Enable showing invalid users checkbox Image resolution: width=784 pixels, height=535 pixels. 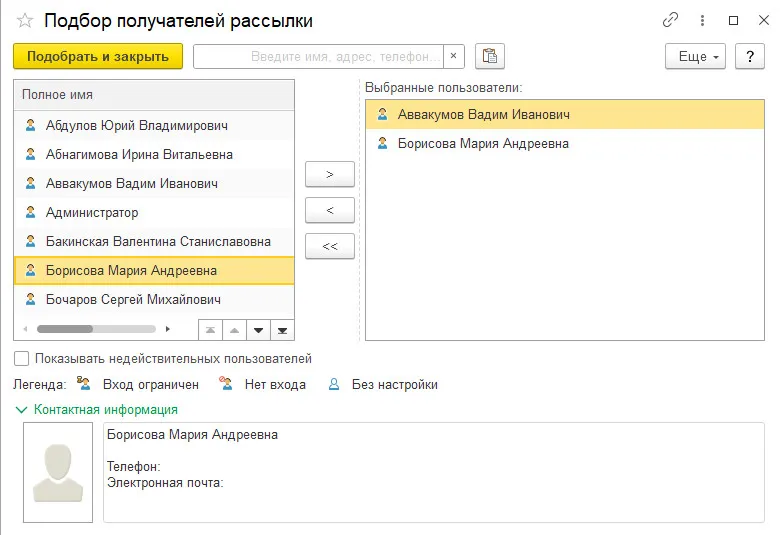pyautogui.click(x=22, y=359)
